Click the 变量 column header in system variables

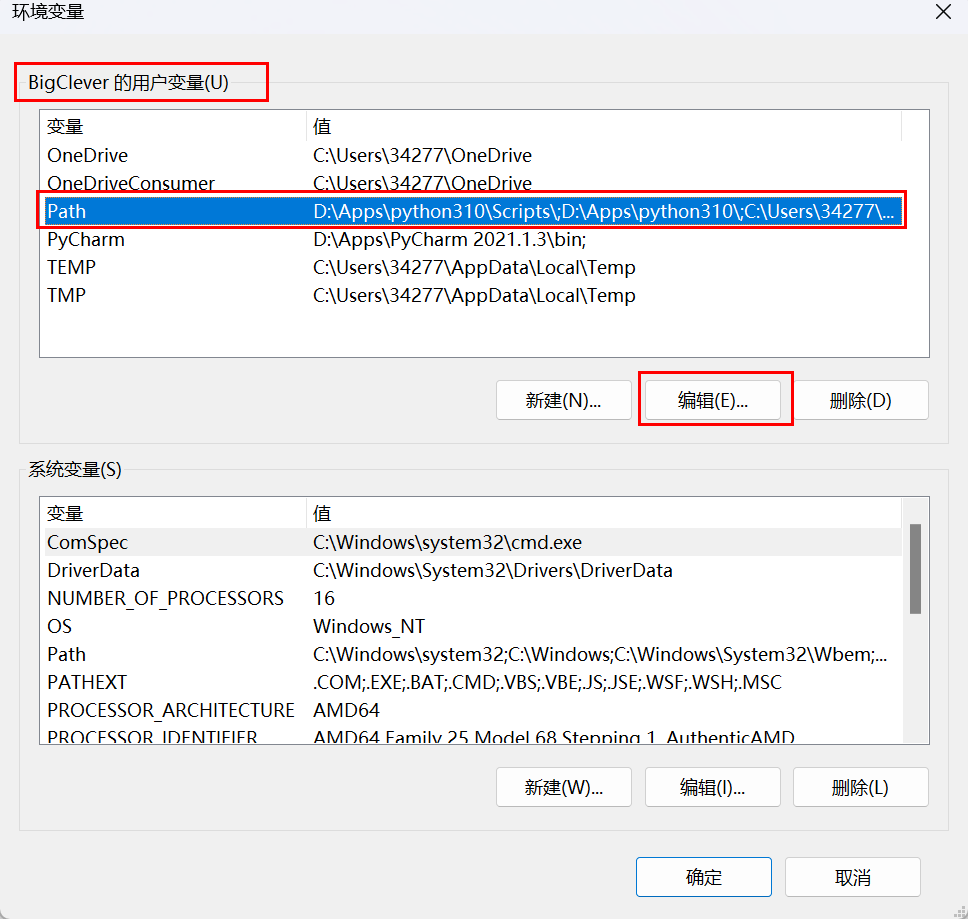[x=175, y=514]
